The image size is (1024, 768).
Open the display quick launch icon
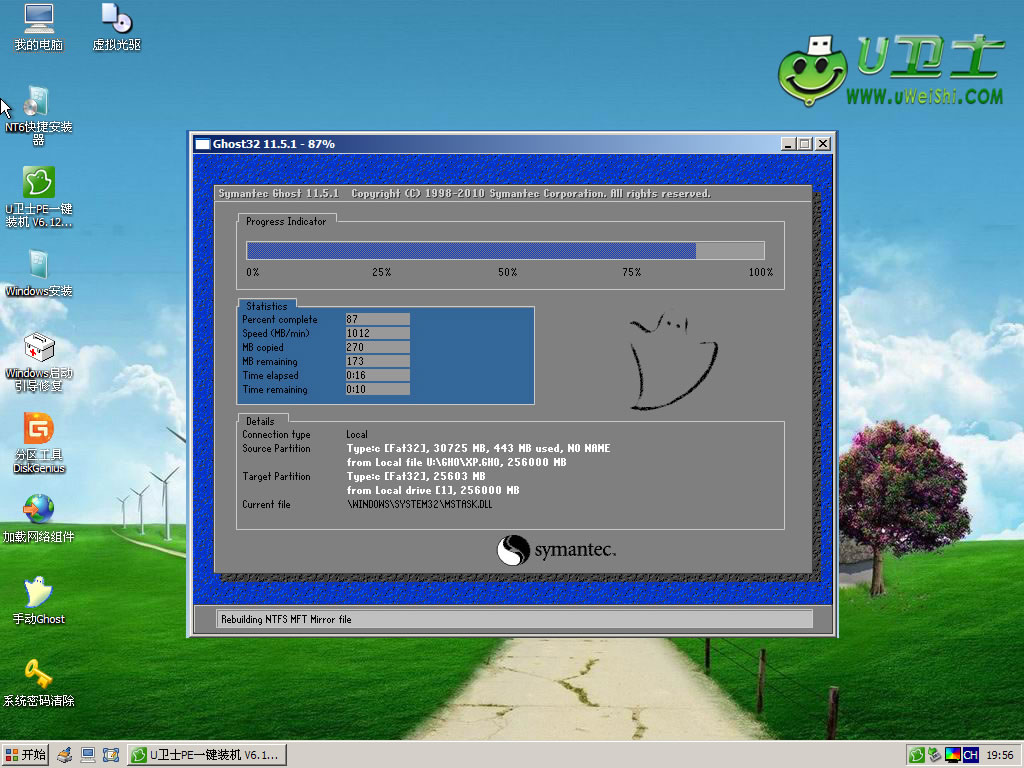[88, 755]
